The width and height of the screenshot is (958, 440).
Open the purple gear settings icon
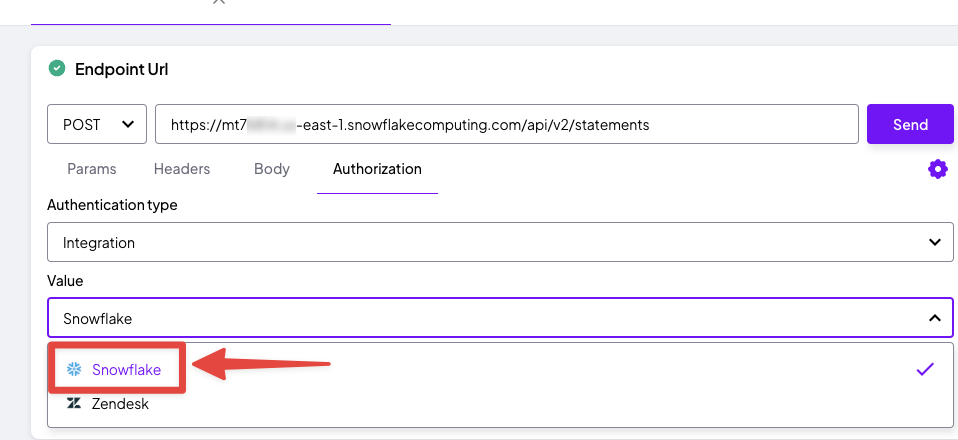pyautogui.click(x=938, y=169)
